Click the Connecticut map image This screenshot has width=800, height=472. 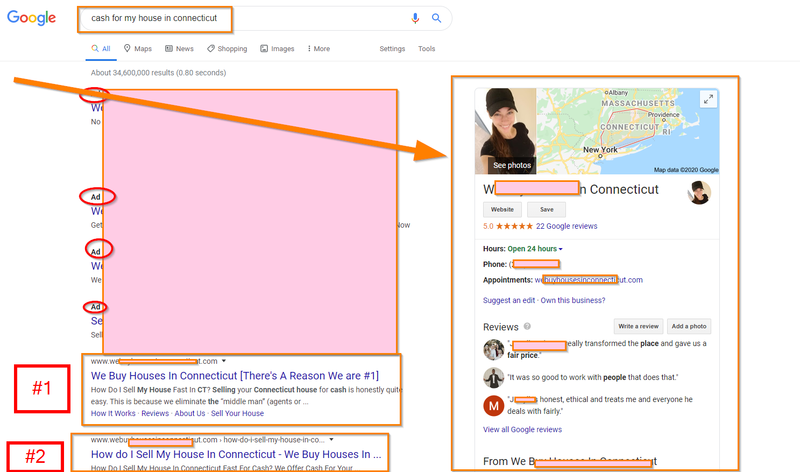pos(628,131)
